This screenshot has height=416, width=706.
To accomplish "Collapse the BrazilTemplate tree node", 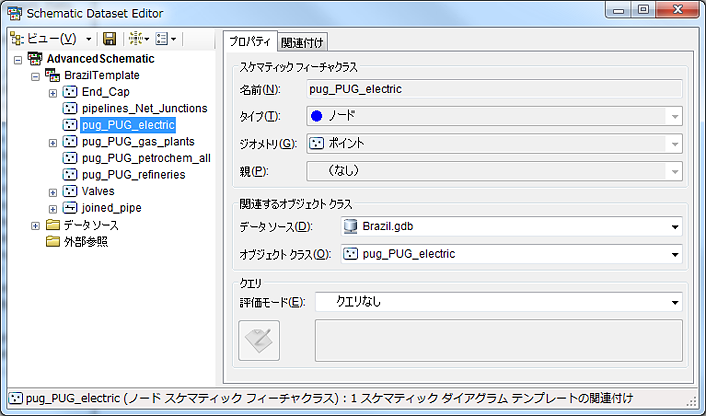I will tap(35, 76).
